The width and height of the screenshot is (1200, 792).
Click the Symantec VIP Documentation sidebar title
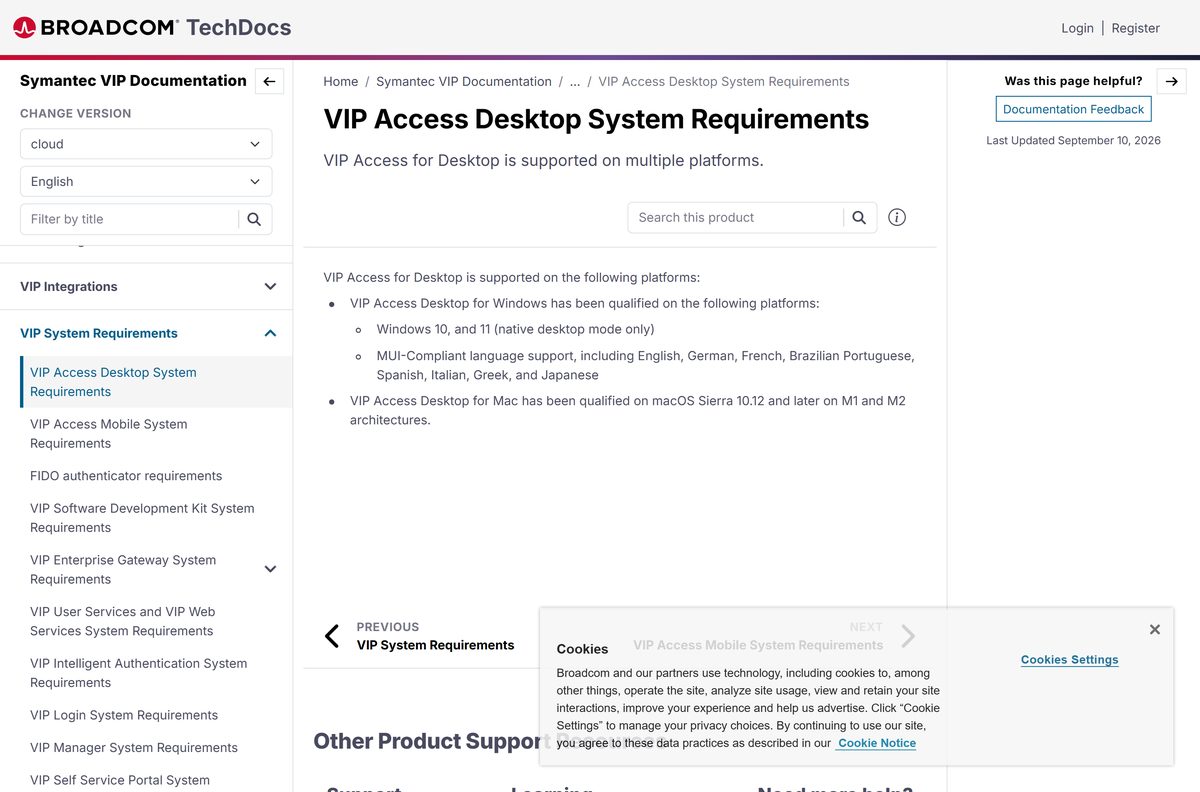click(133, 81)
